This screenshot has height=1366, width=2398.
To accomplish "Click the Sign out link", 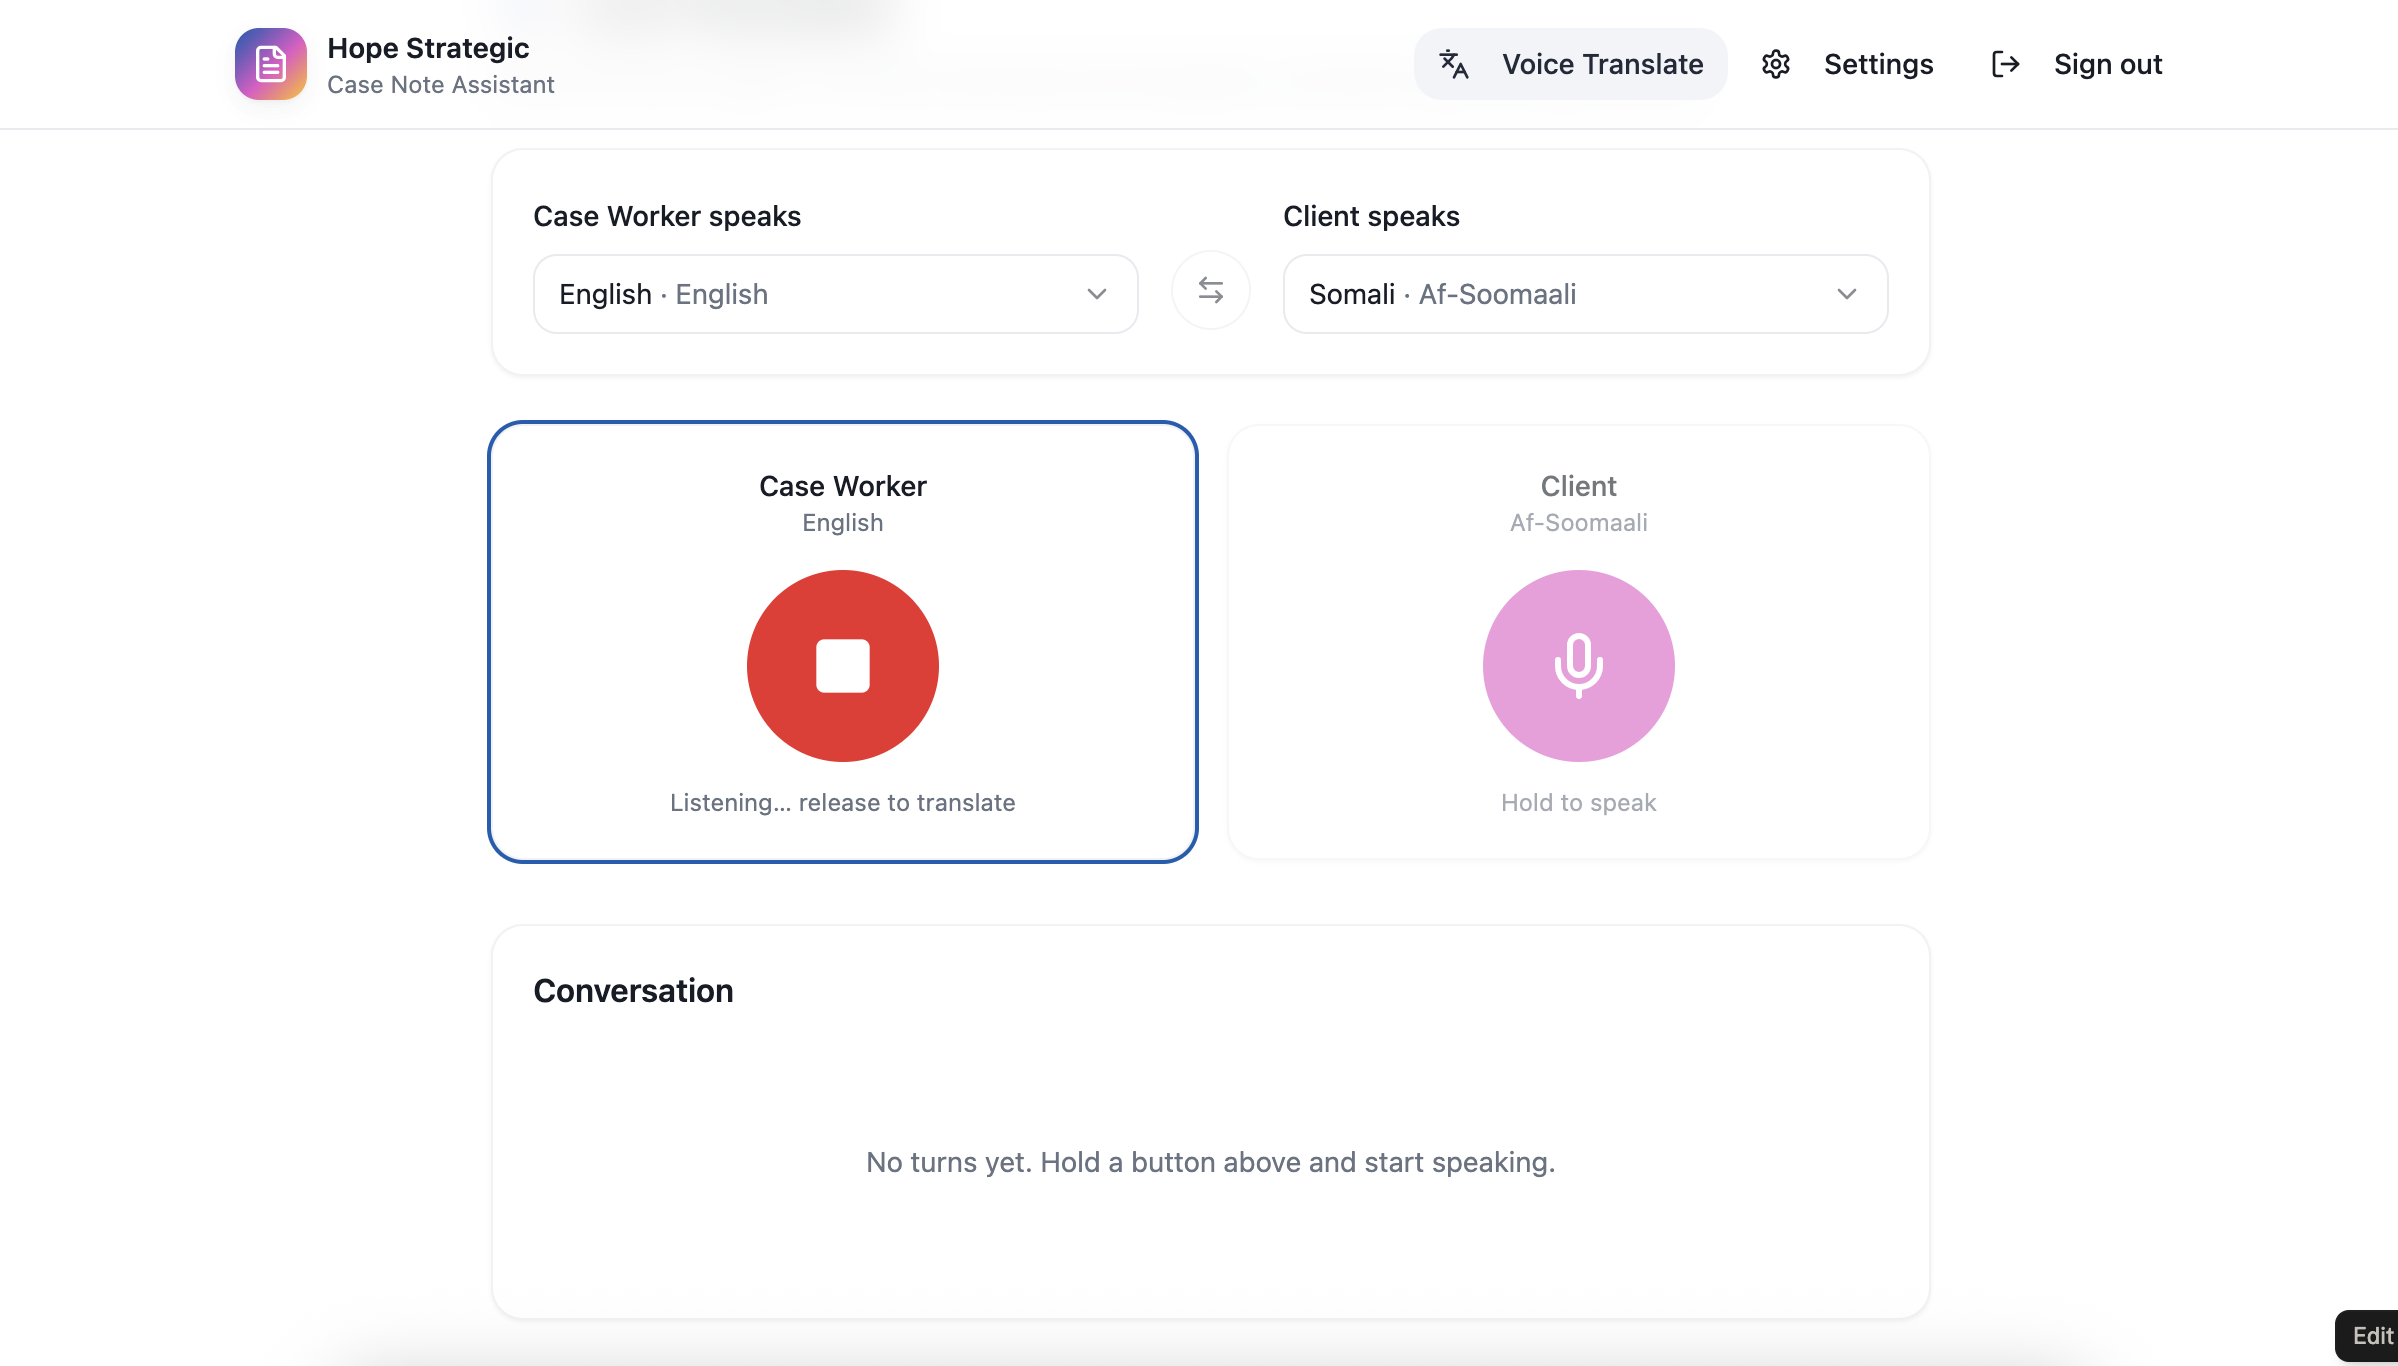I will (x=2107, y=64).
